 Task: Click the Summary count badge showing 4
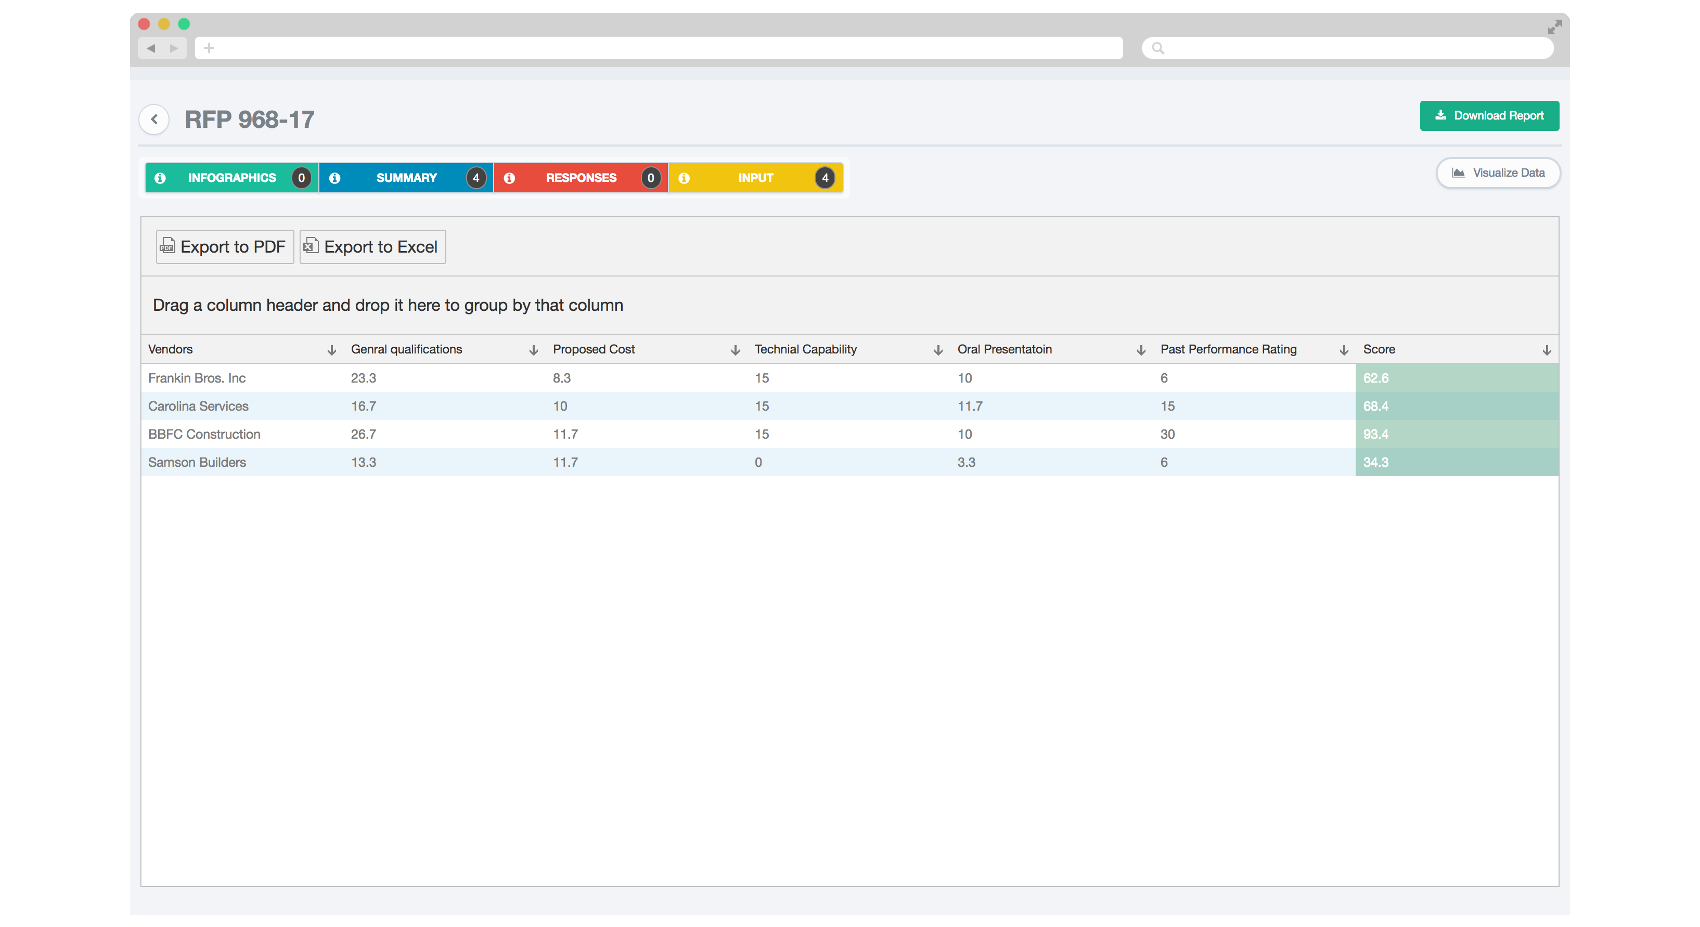pyautogui.click(x=476, y=178)
